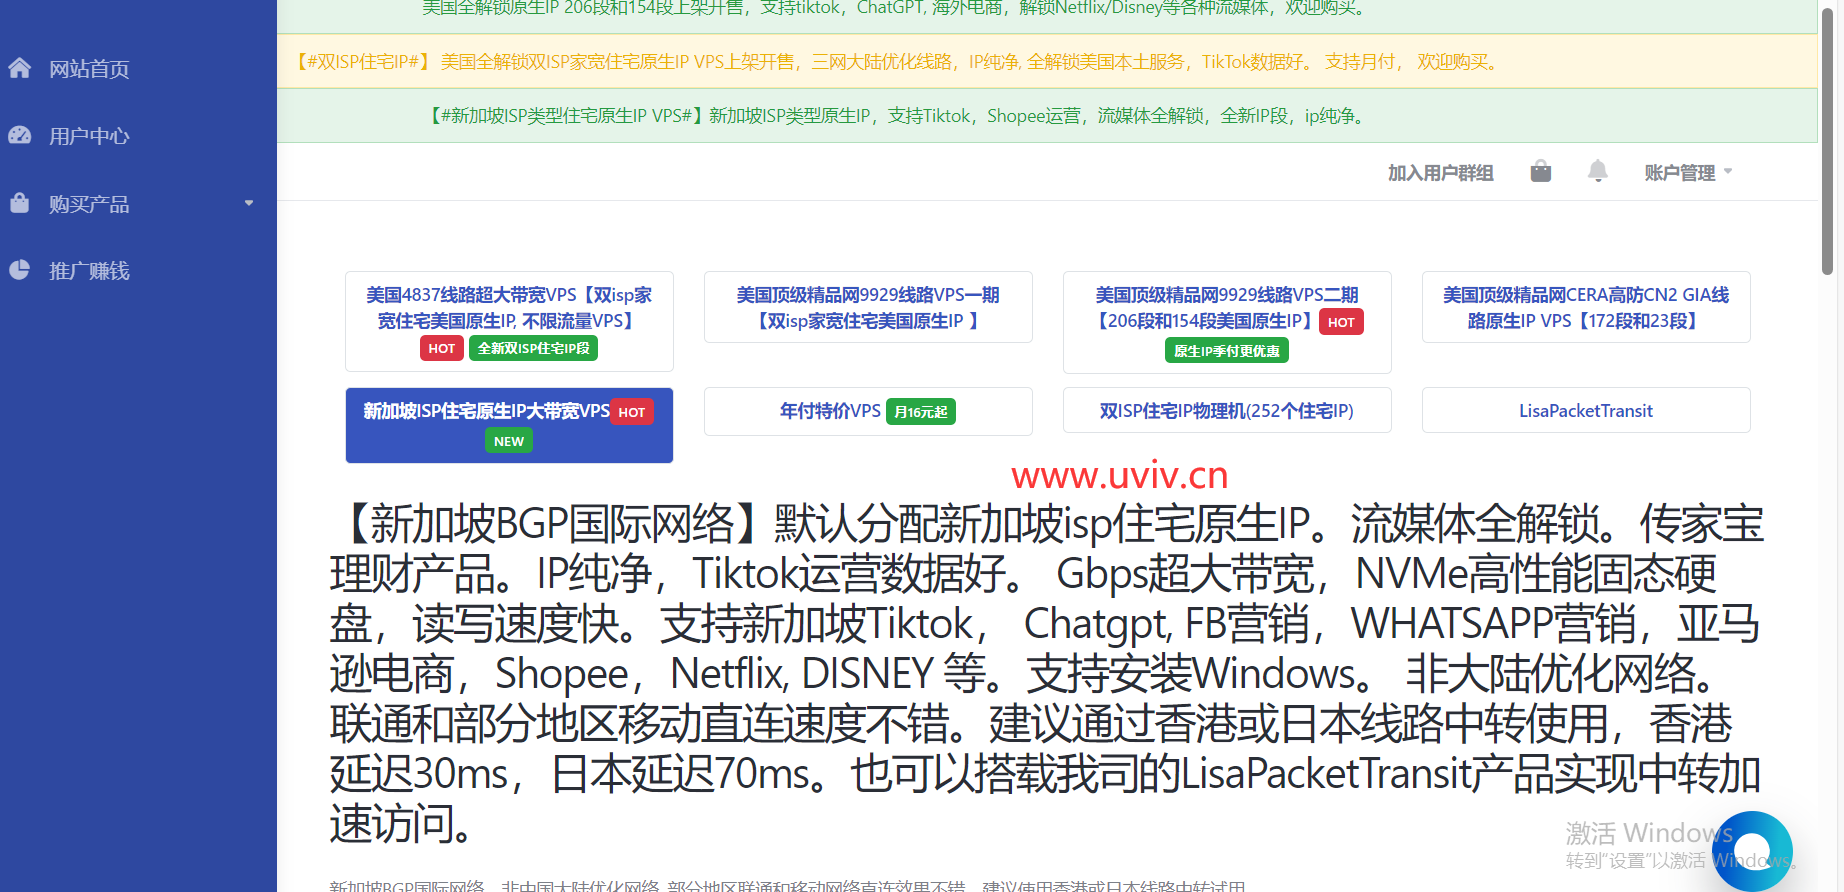Open the 账户管理 dropdown menu

click(x=1687, y=173)
